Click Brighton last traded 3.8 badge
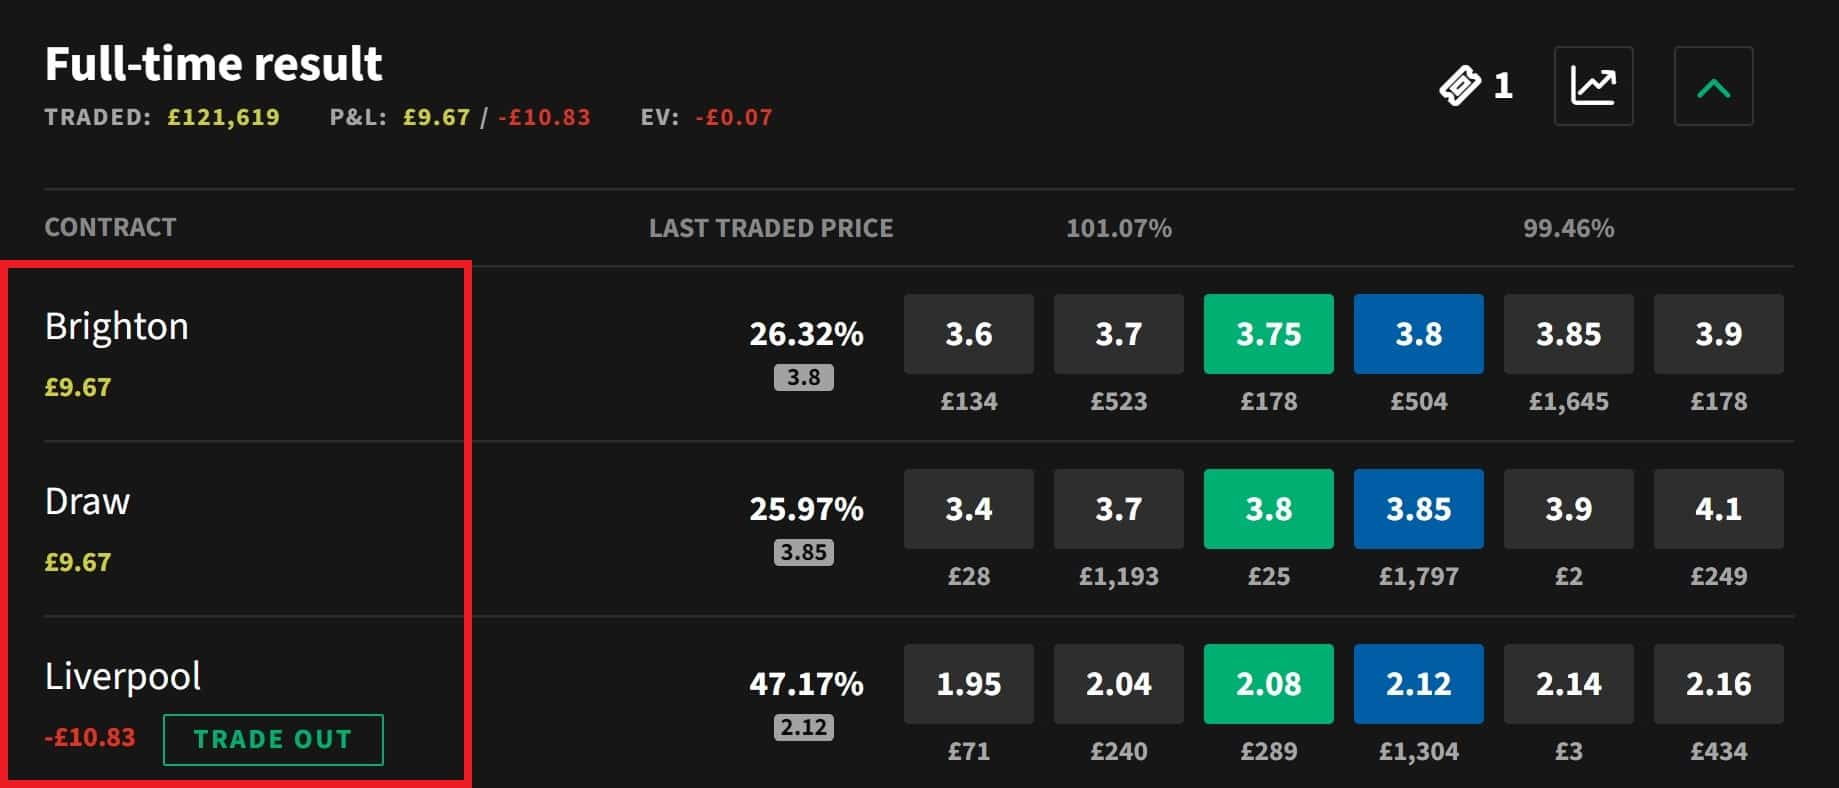 pos(804,377)
